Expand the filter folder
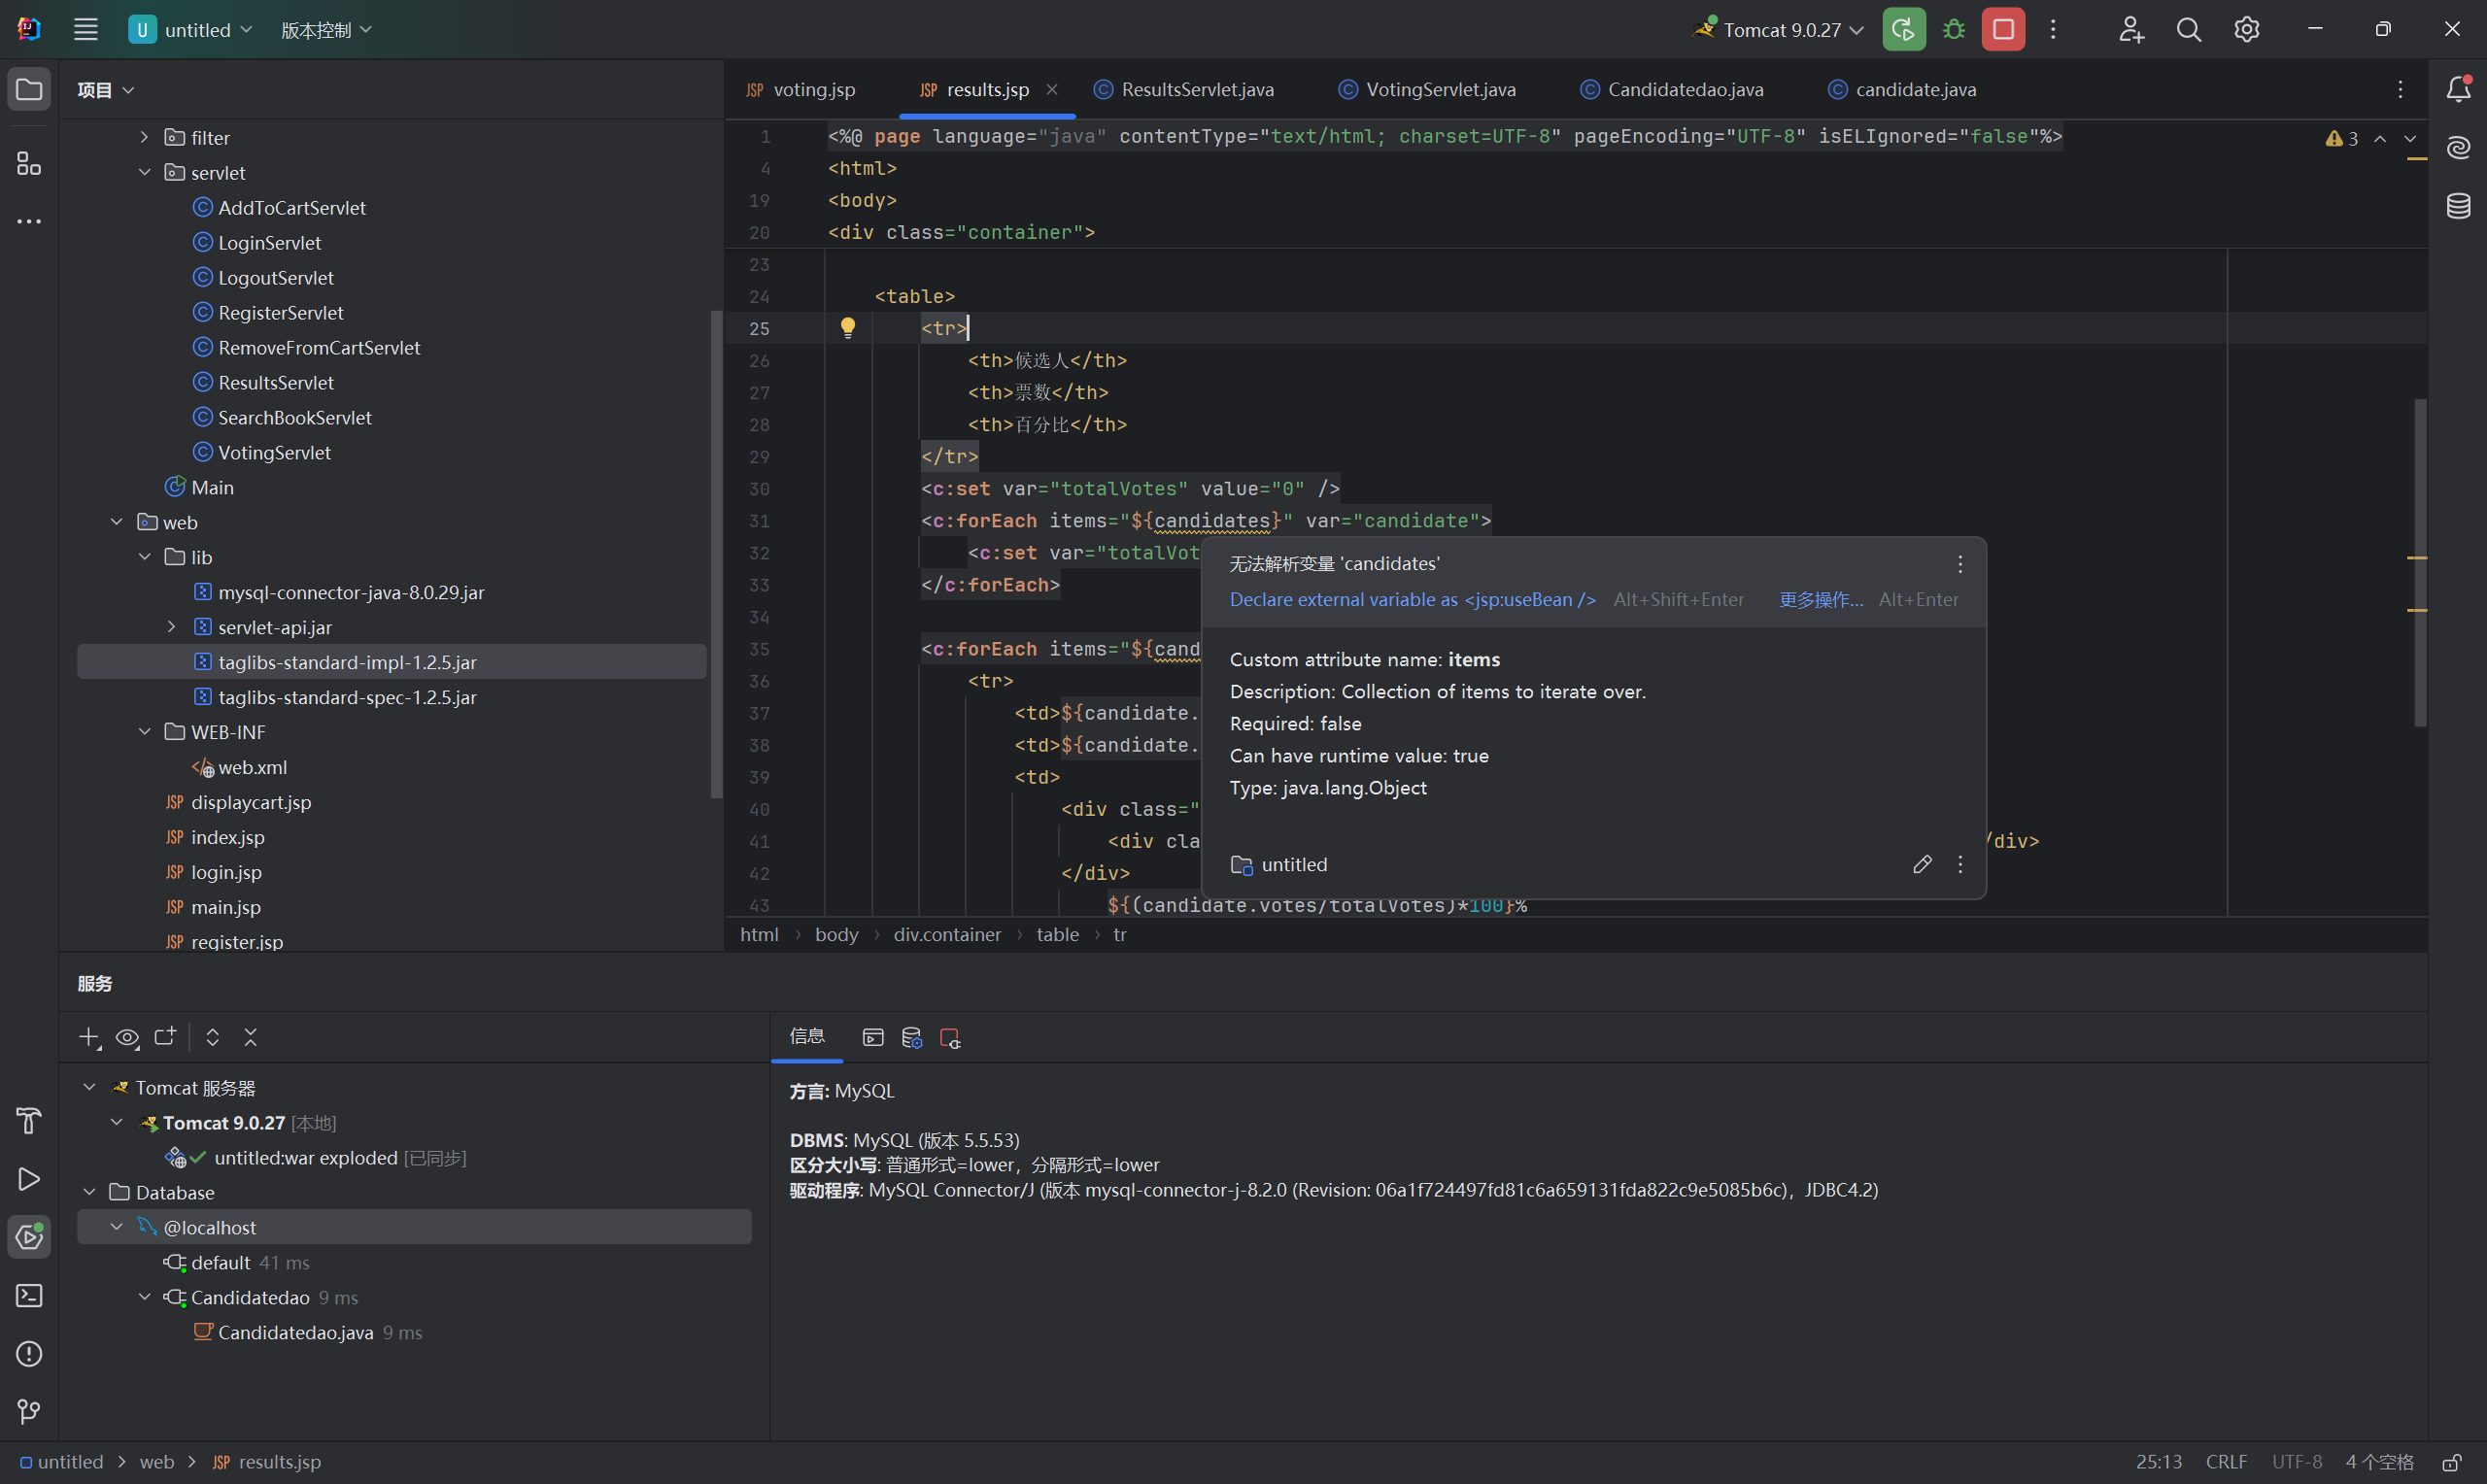2487x1484 pixels. pos(144,137)
